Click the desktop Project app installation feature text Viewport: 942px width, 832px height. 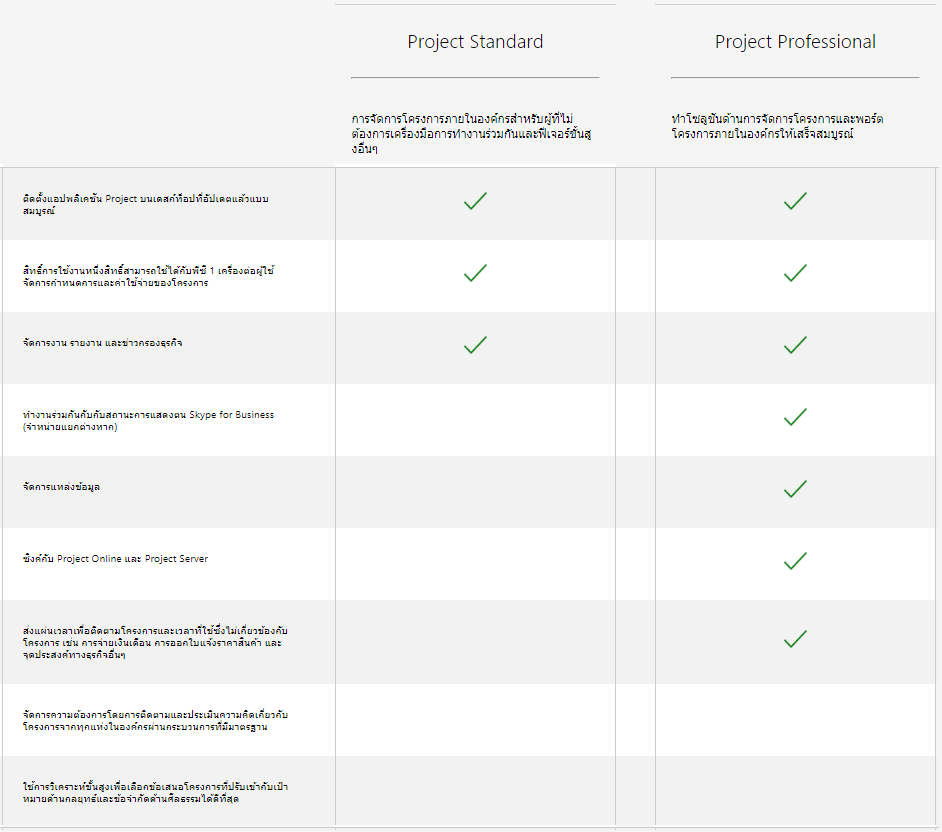pyautogui.click(x=145, y=204)
